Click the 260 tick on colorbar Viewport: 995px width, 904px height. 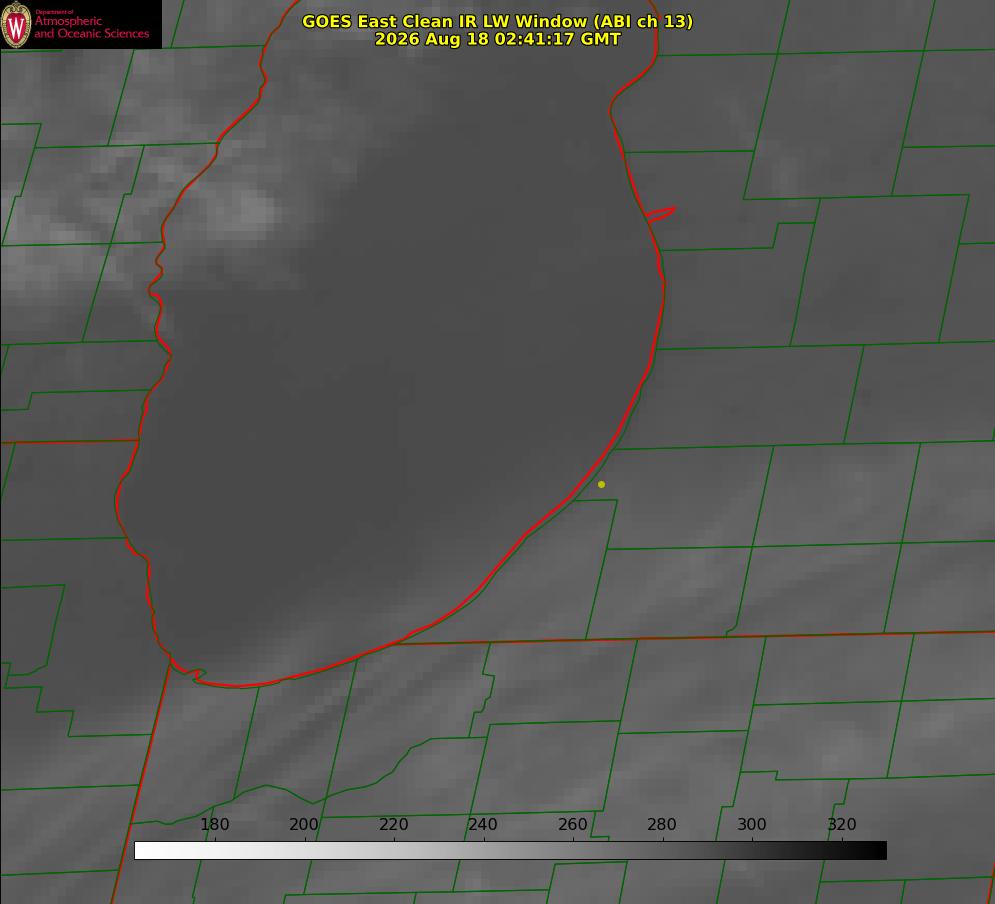point(573,824)
